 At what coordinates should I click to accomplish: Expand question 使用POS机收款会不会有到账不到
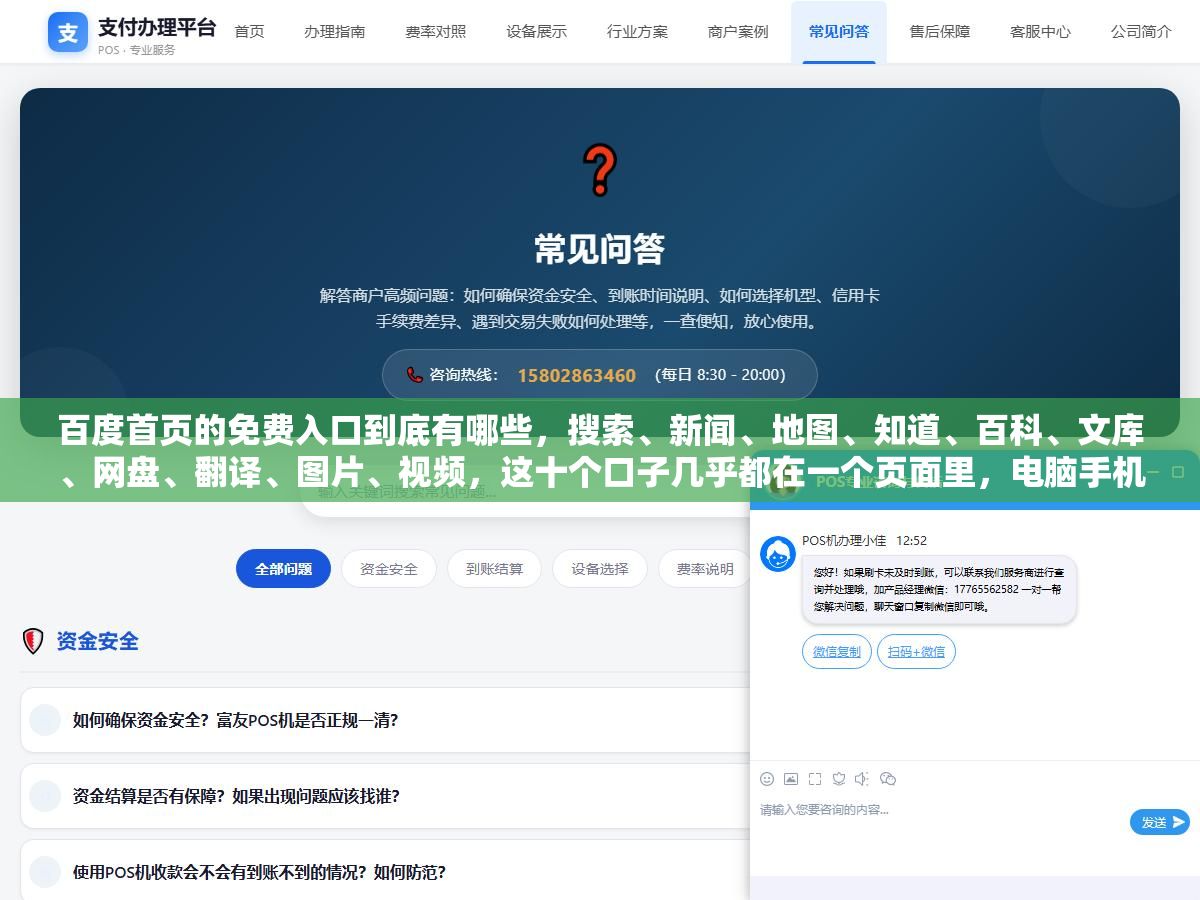[x=385, y=872]
